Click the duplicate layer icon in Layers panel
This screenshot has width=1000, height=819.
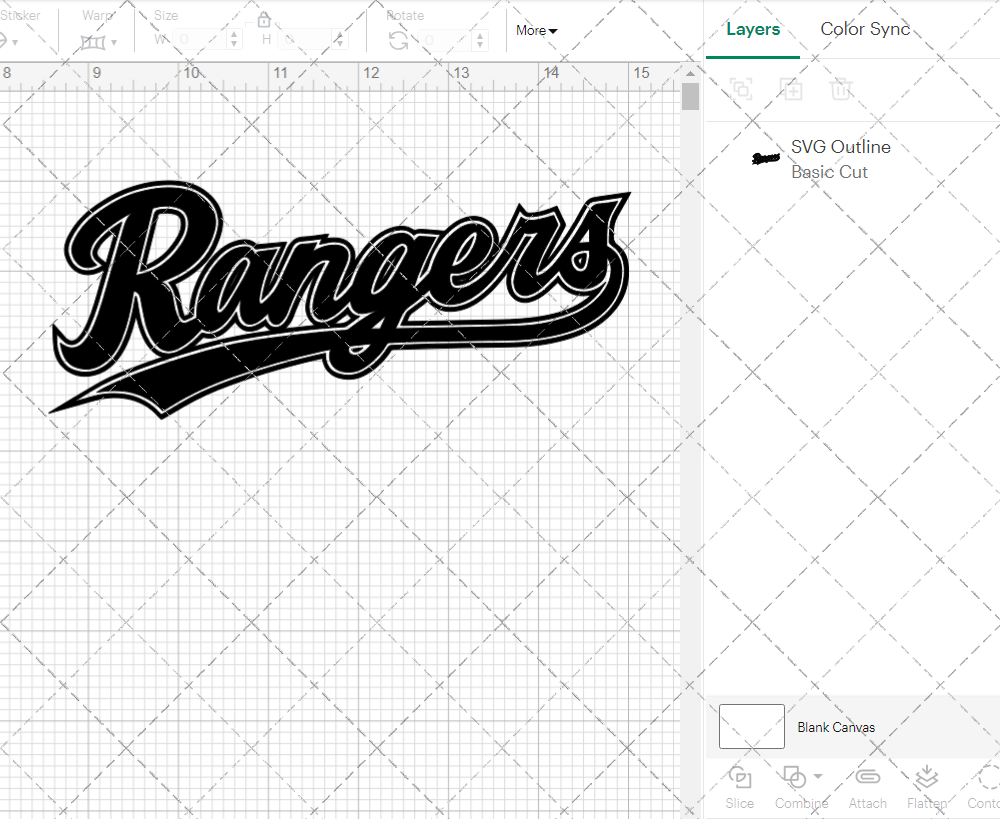click(x=741, y=89)
